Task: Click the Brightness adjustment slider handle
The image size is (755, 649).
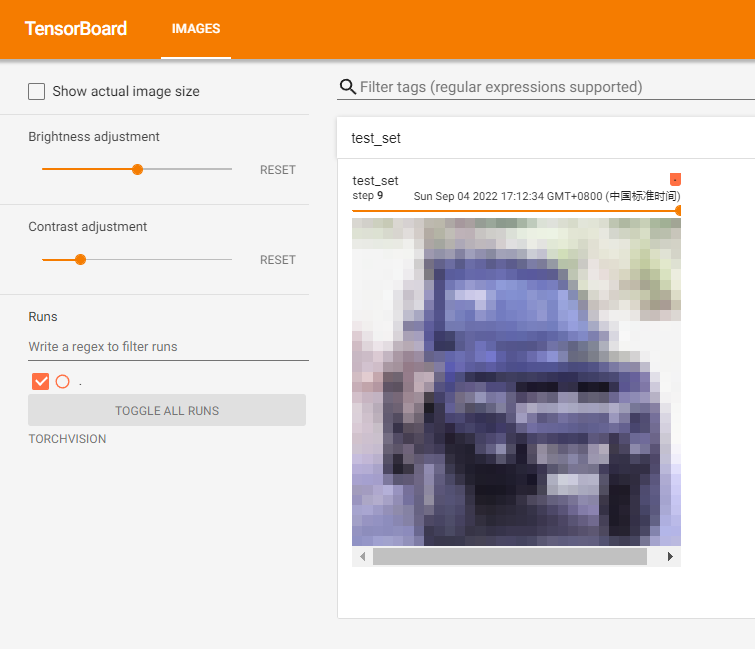Action: pyautogui.click(x=138, y=169)
